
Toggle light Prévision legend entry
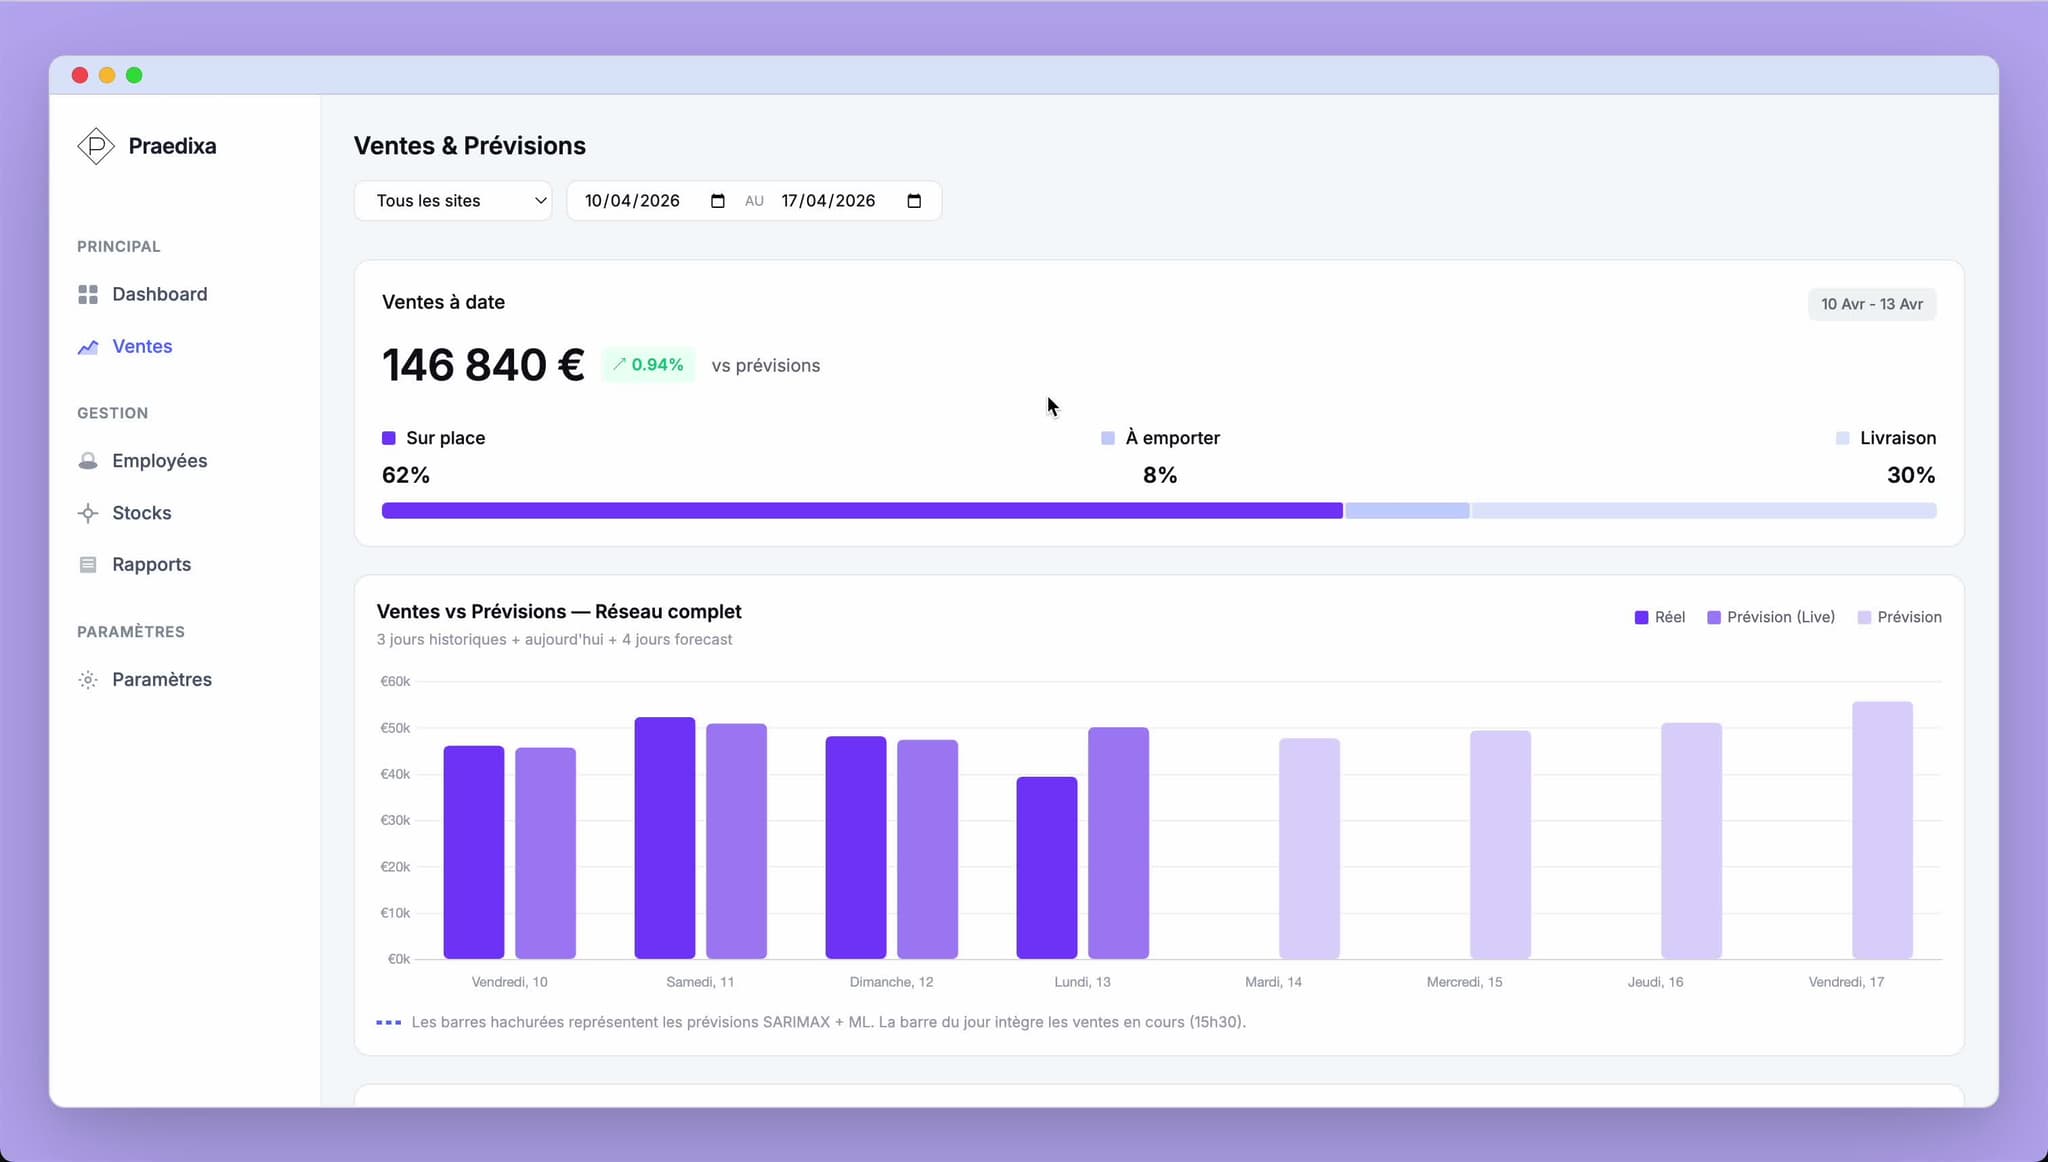[x=1898, y=617]
